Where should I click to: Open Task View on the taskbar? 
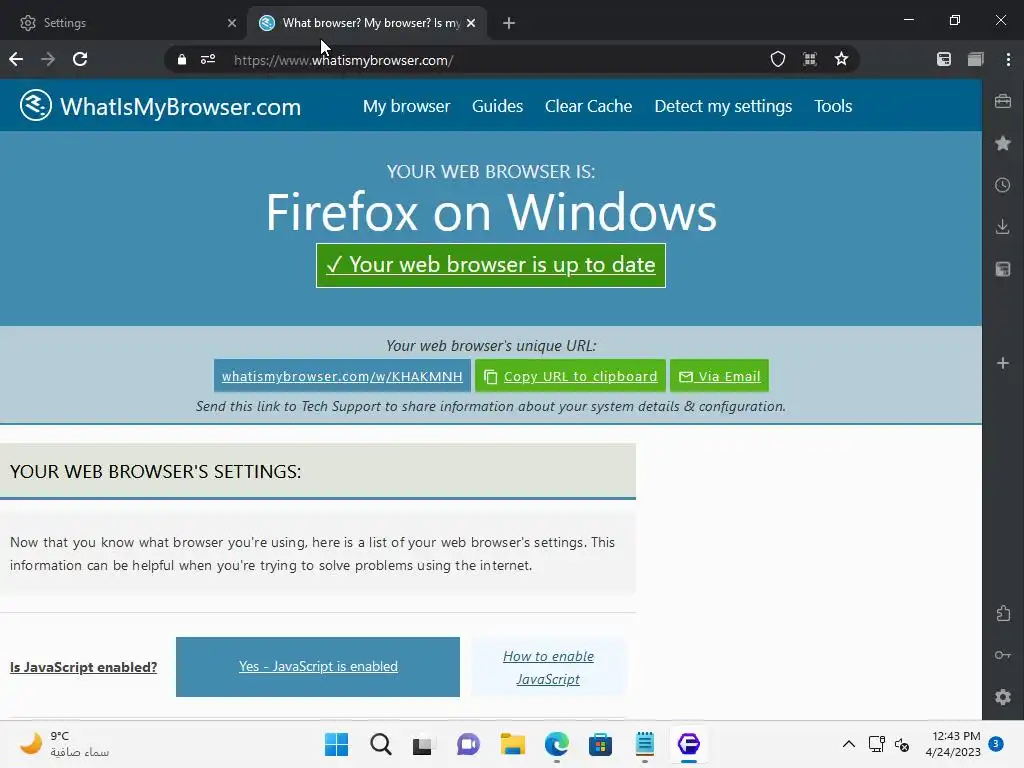423,744
